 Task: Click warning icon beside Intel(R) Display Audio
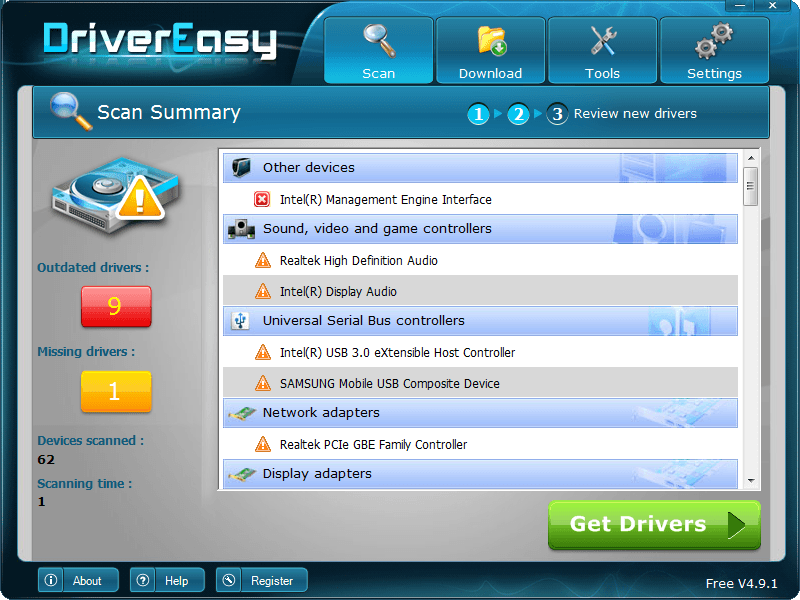tap(263, 291)
